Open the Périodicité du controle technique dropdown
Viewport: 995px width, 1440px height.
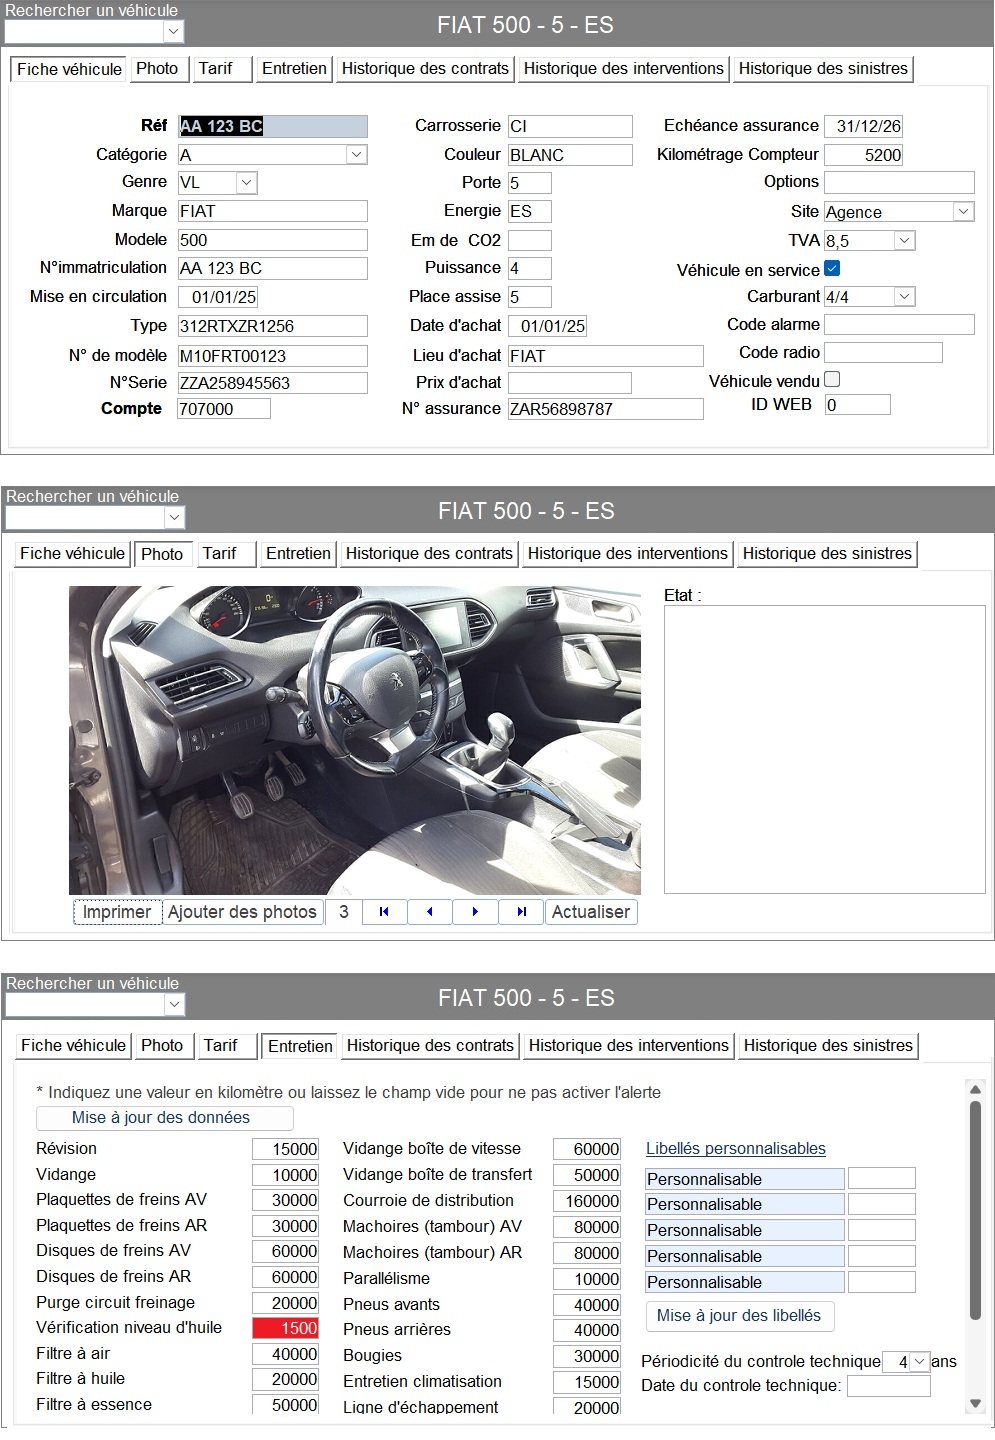click(x=919, y=1362)
